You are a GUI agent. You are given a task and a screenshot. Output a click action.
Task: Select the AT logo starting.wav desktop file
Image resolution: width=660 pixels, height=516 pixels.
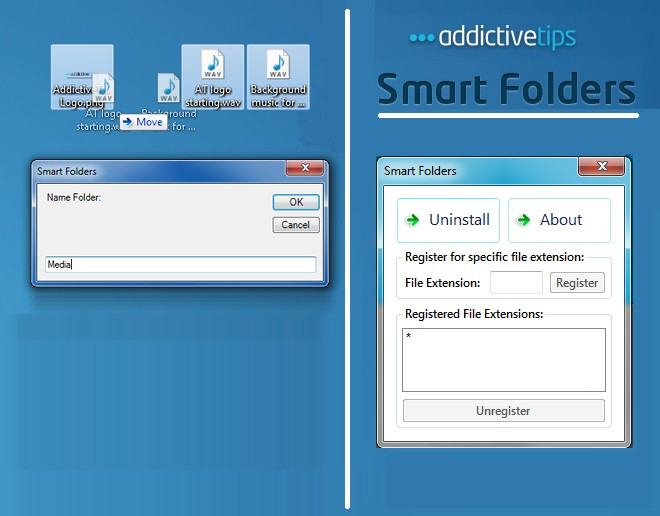point(213,77)
